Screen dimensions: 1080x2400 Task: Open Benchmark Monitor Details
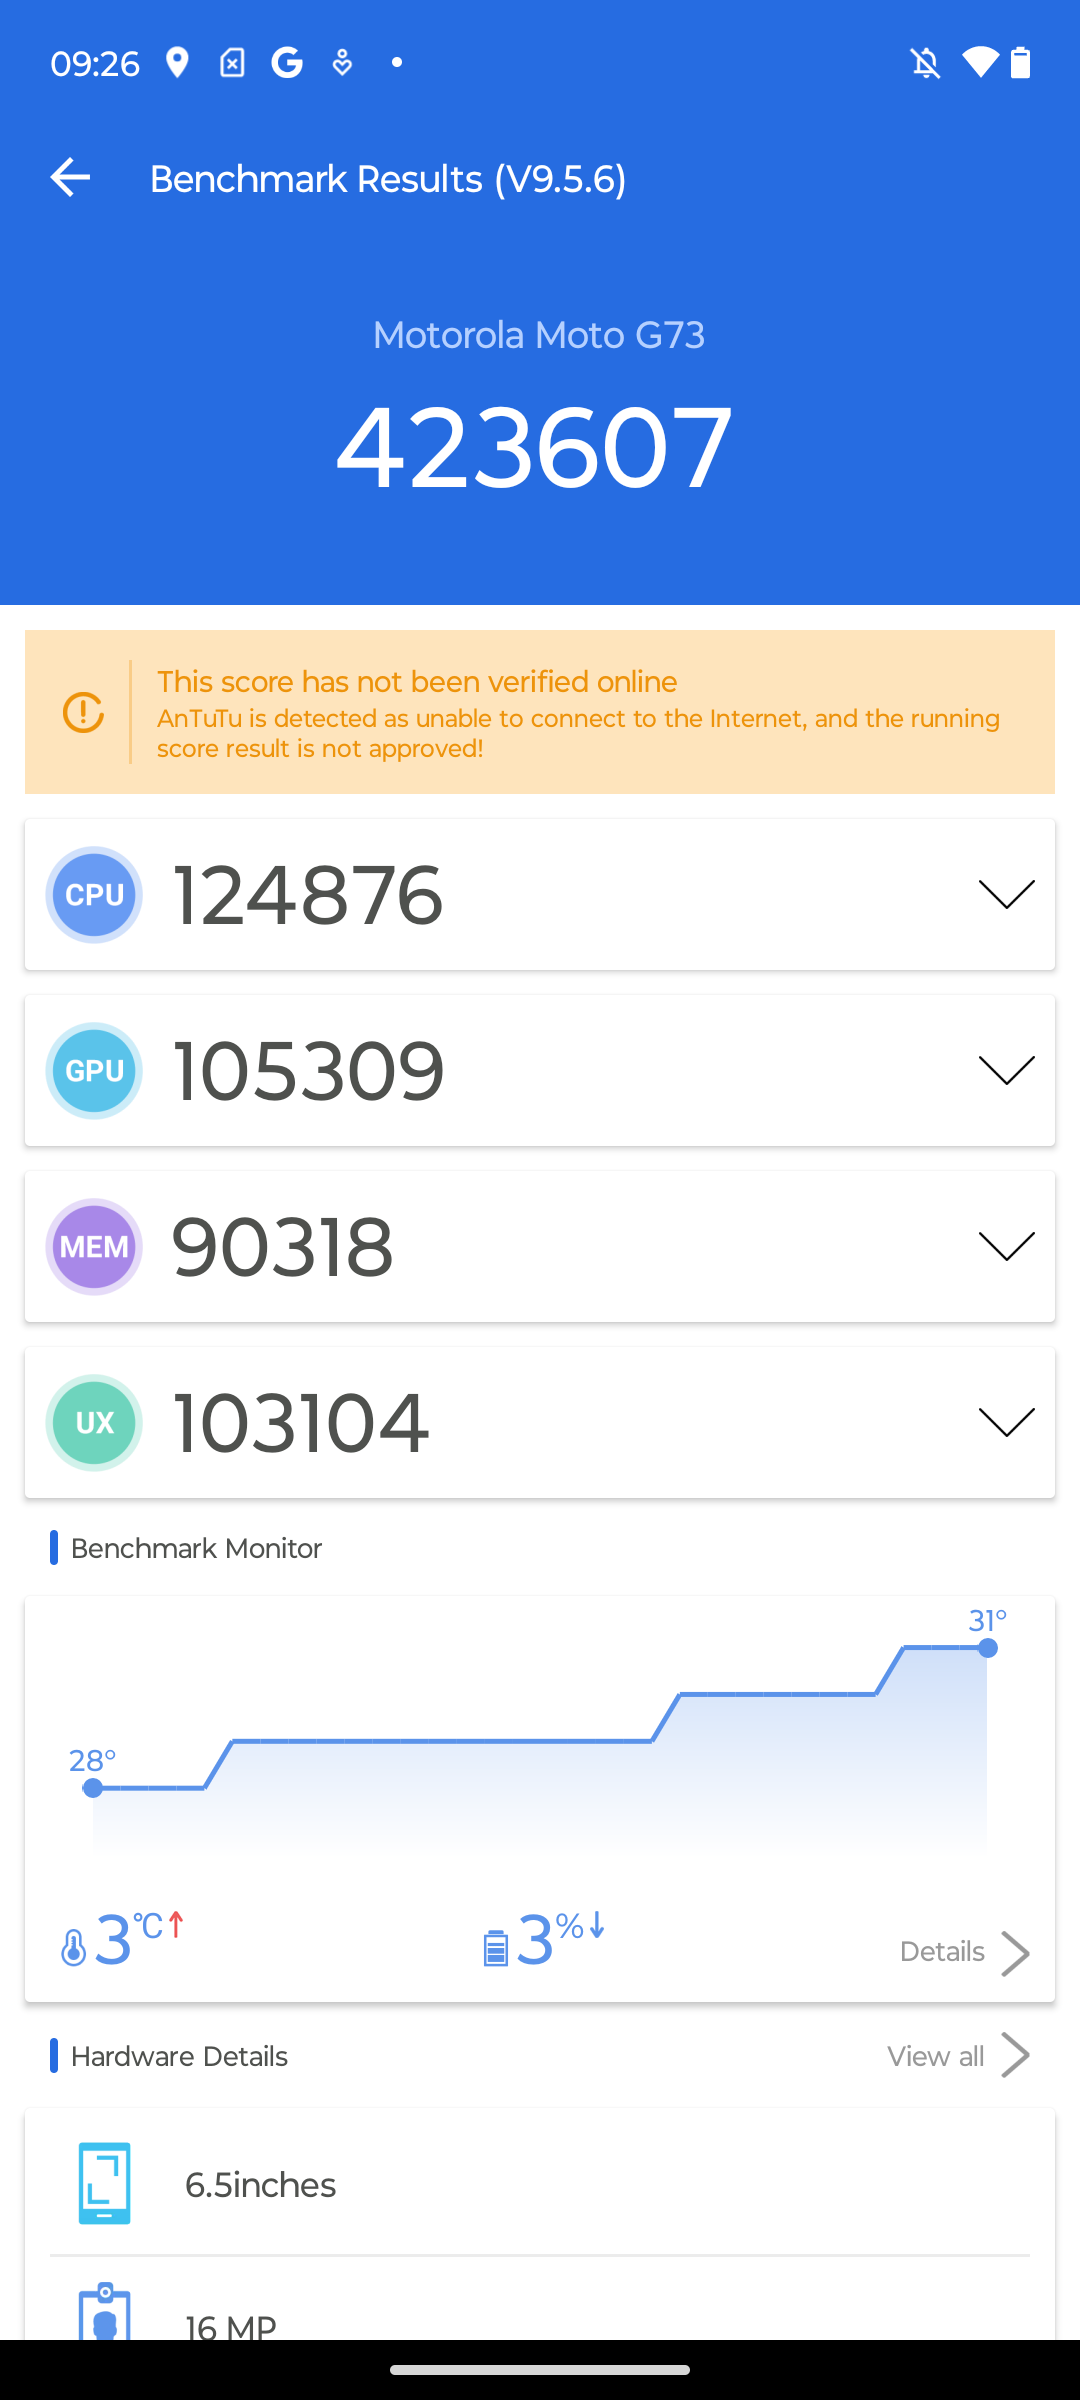click(964, 1952)
